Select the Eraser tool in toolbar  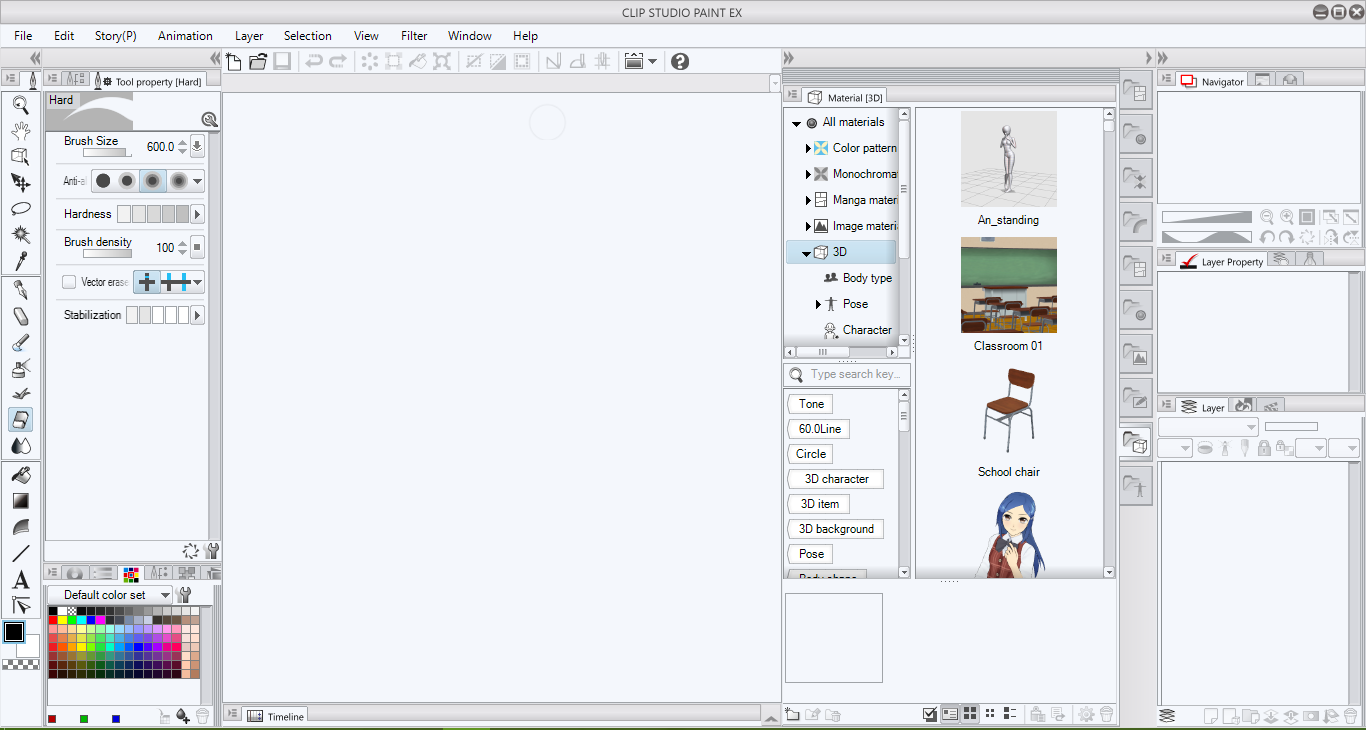(x=20, y=419)
